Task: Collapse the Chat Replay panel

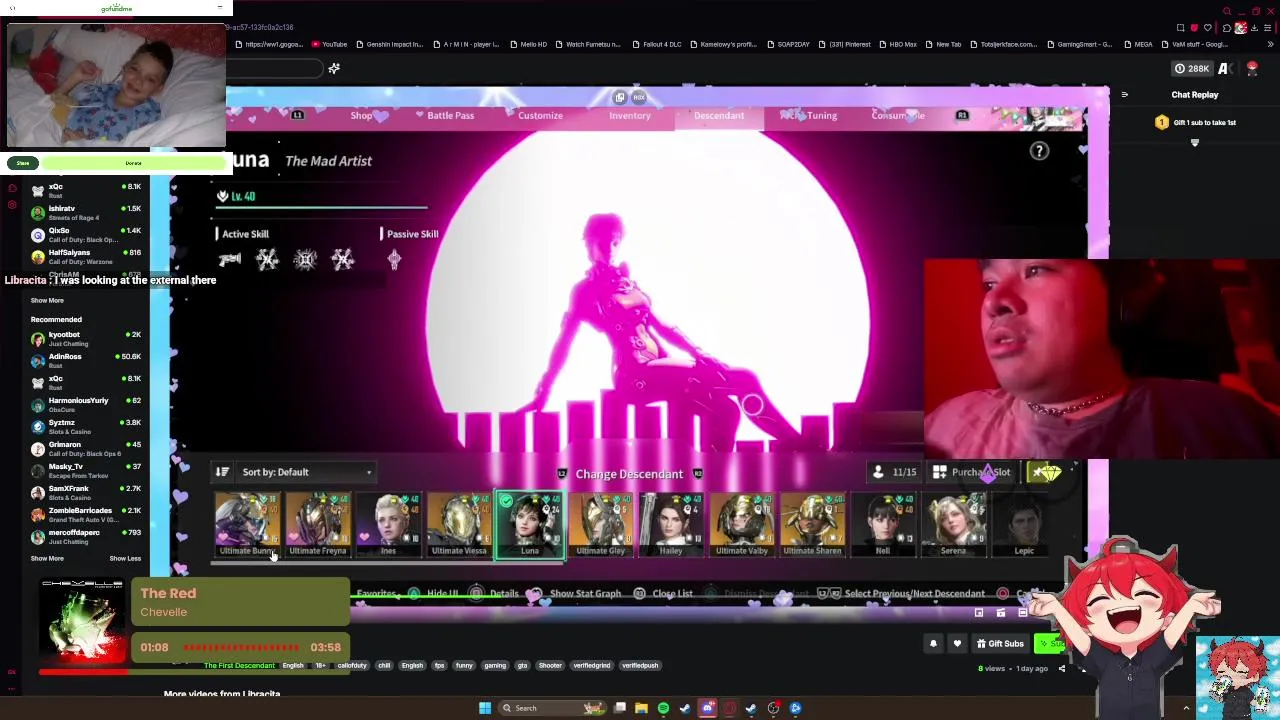Action: (1124, 95)
